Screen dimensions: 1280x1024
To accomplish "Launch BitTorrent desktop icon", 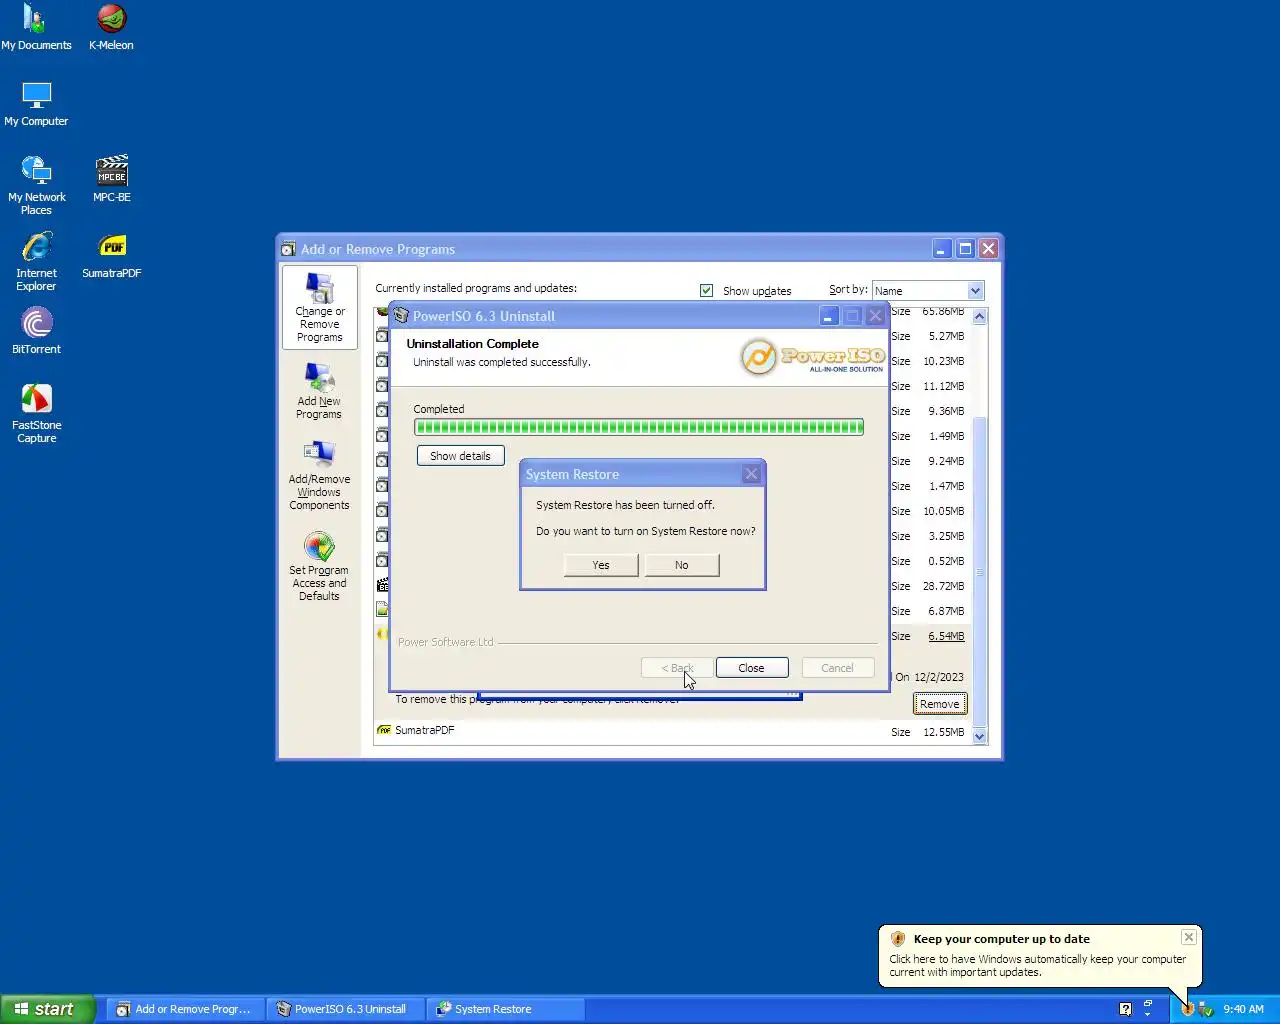I will pyautogui.click(x=36, y=332).
